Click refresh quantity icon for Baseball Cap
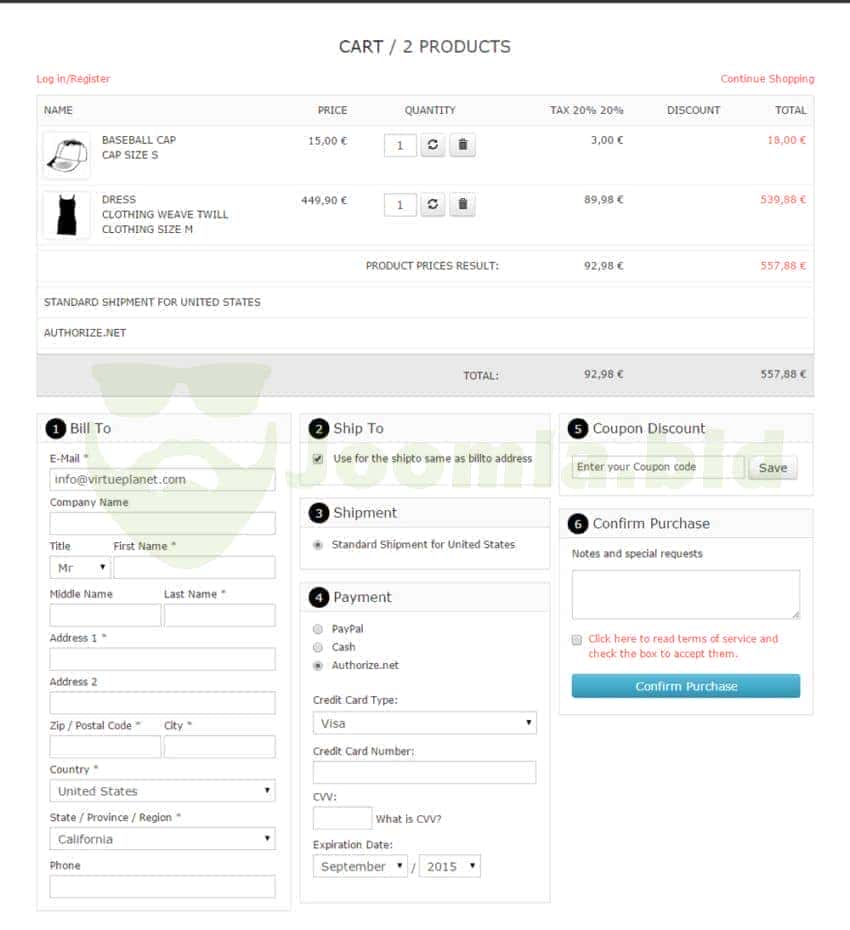This screenshot has width=850, height=930. tap(432, 145)
